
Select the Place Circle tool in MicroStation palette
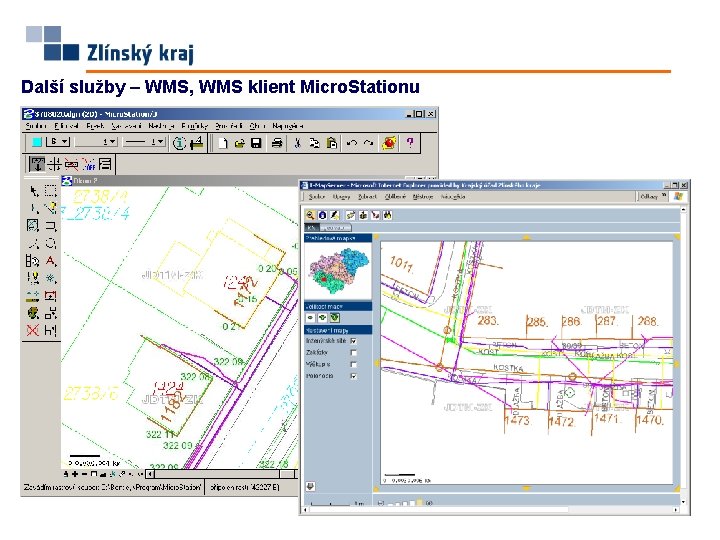pos(51,243)
